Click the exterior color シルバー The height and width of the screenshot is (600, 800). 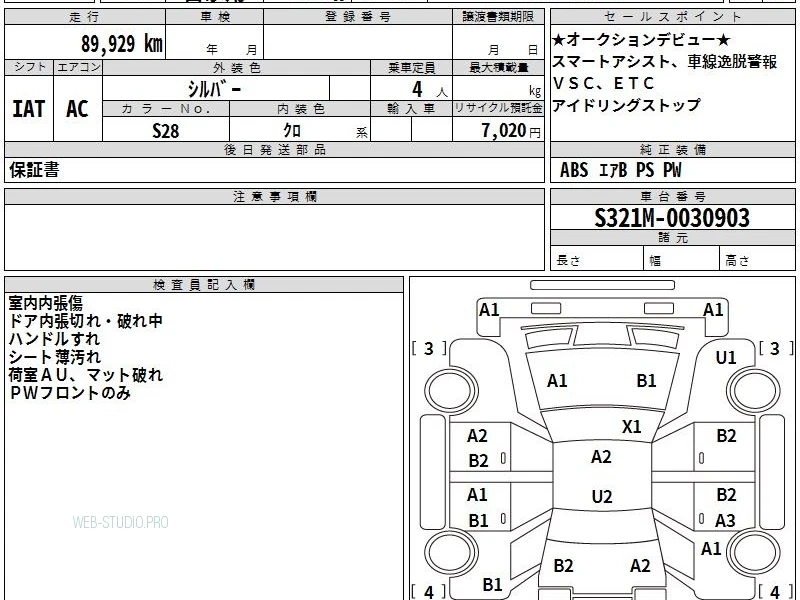(x=214, y=89)
